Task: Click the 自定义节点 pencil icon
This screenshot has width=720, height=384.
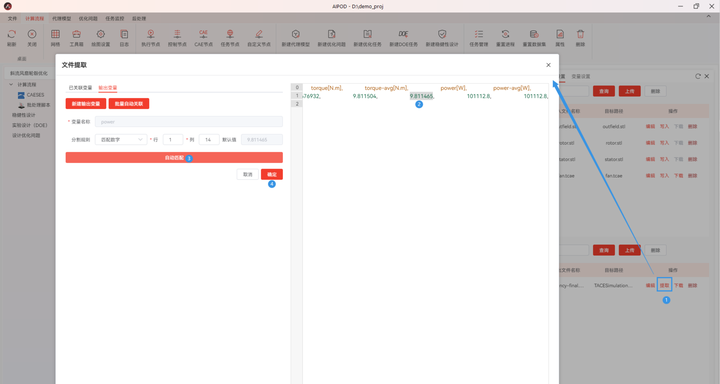Action: pyautogui.click(x=259, y=34)
